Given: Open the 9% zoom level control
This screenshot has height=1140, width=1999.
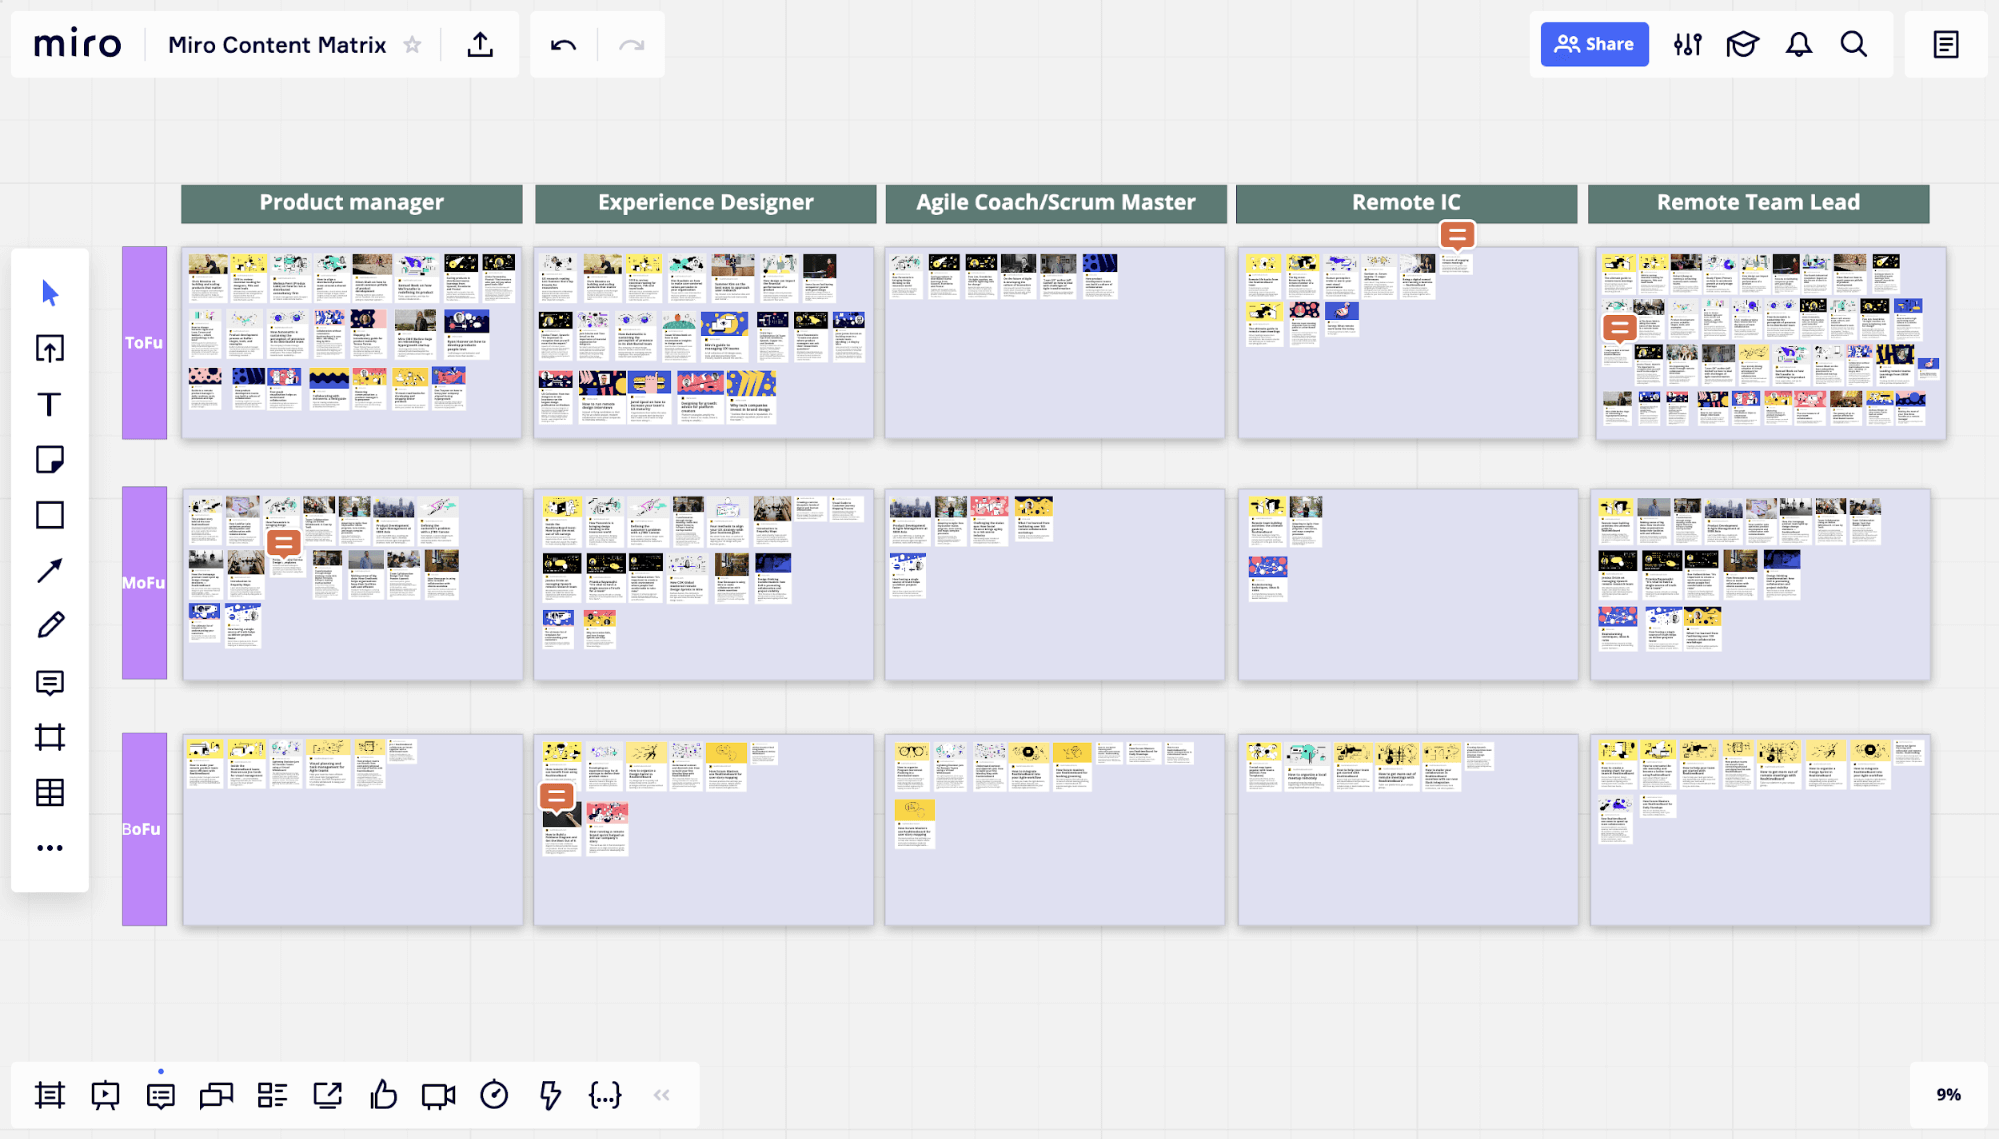Looking at the screenshot, I should 1947,1095.
